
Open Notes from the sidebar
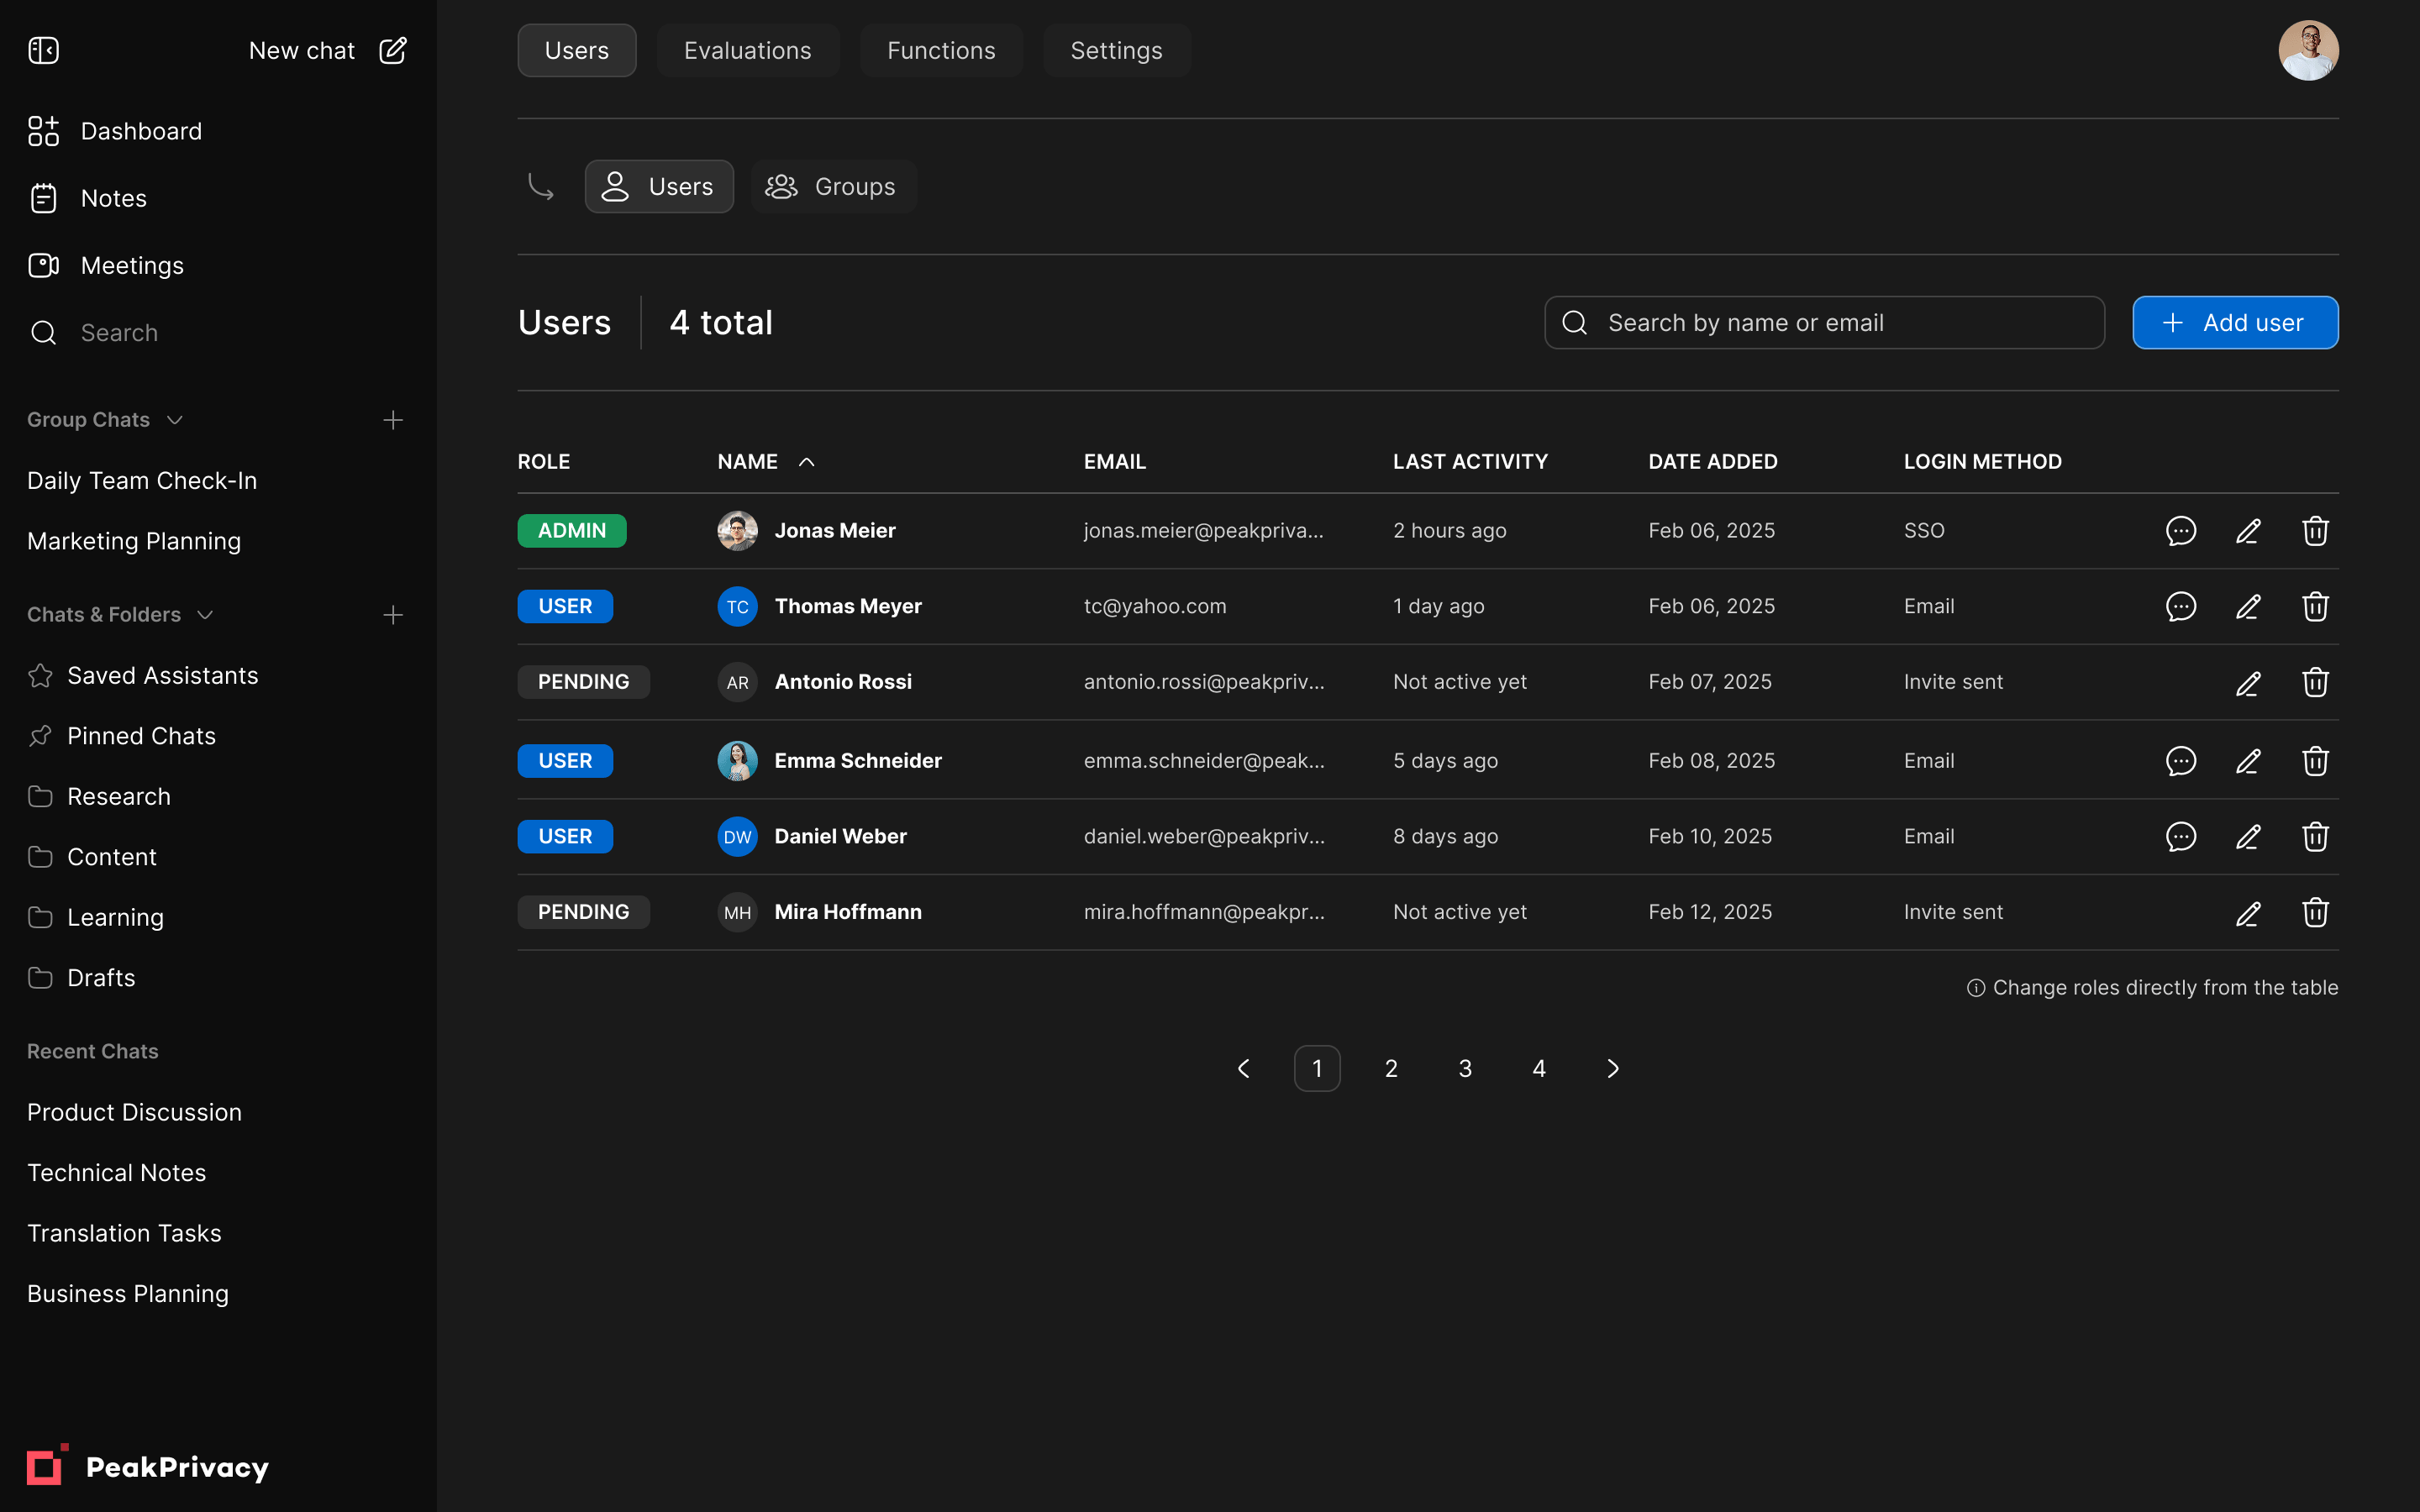tap(87, 198)
